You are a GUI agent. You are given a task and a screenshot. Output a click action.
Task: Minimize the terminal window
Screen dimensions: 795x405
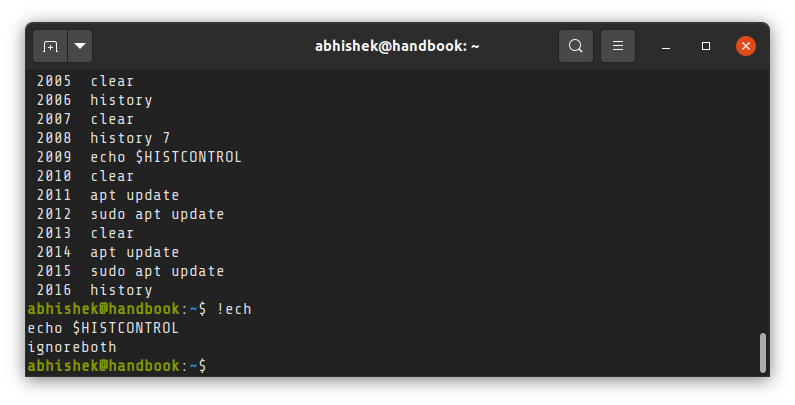pyautogui.click(x=666, y=47)
